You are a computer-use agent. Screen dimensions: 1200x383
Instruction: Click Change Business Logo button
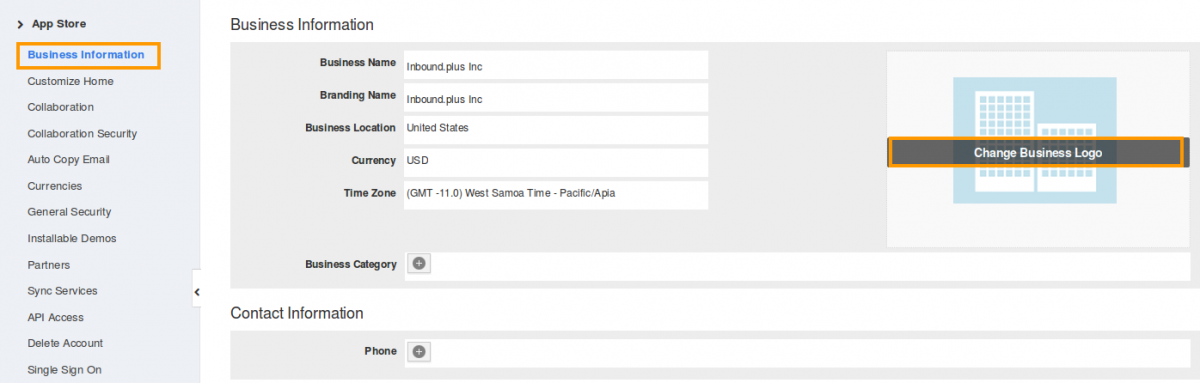(1036, 152)
